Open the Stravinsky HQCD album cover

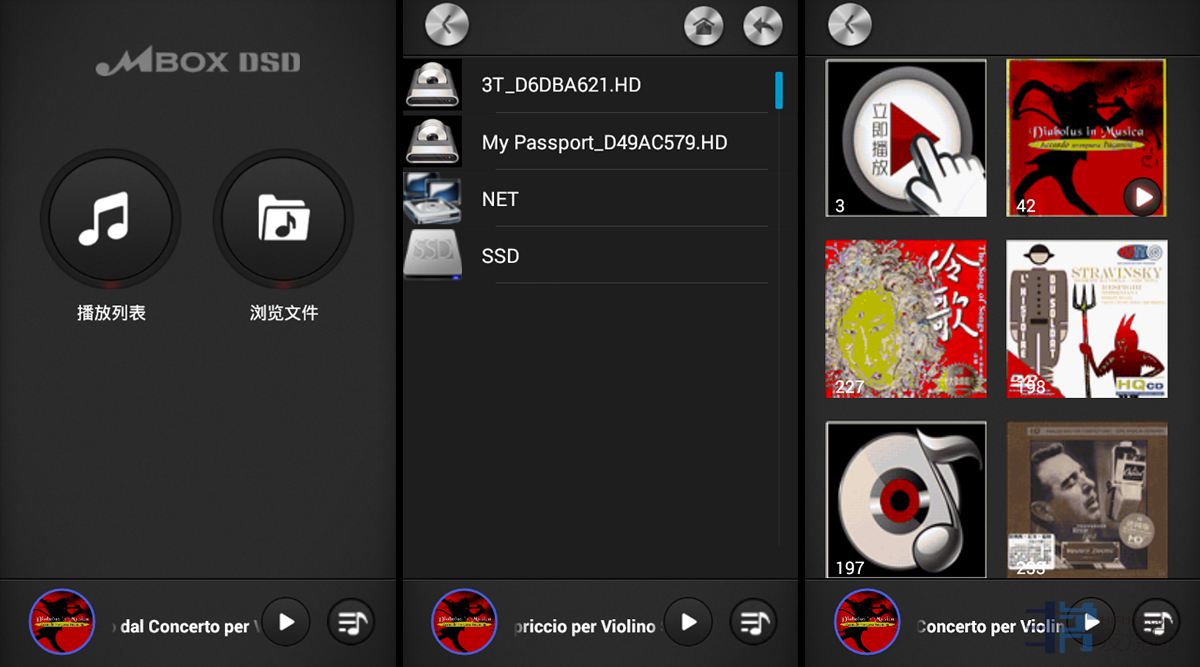pos(1086,319)
